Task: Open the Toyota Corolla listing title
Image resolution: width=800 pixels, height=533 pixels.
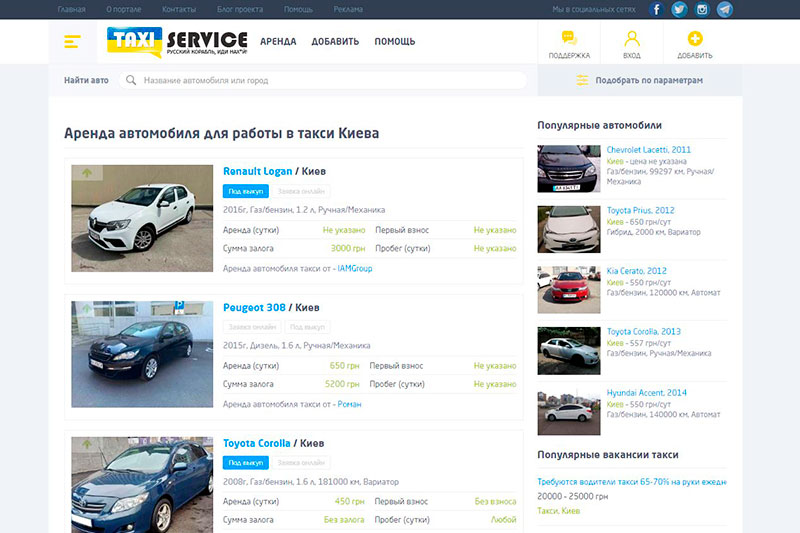Action: 257,443
